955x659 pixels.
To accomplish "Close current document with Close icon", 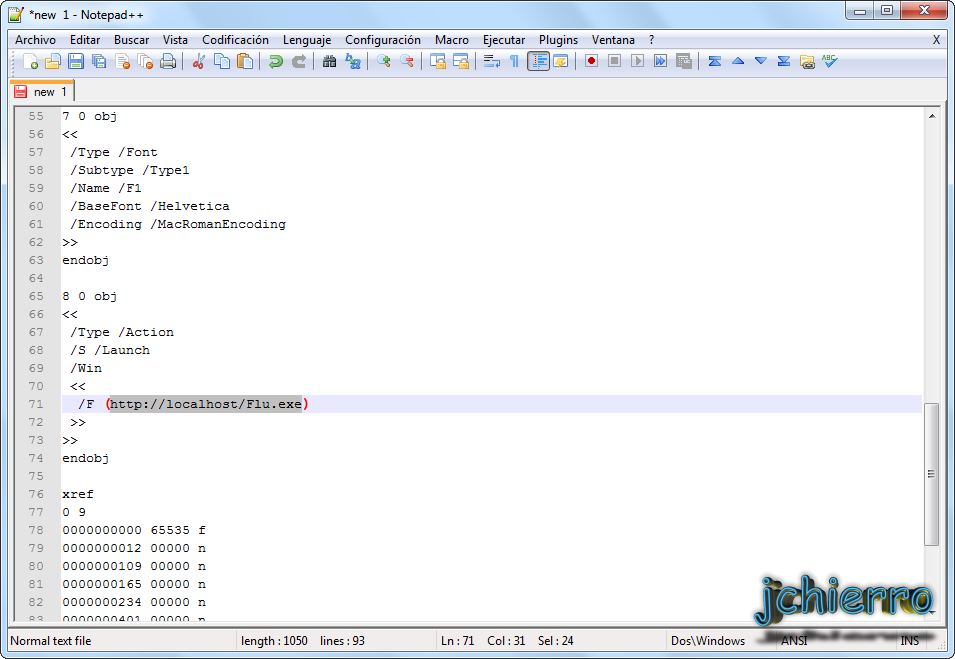I will click(x=122, y=62).
